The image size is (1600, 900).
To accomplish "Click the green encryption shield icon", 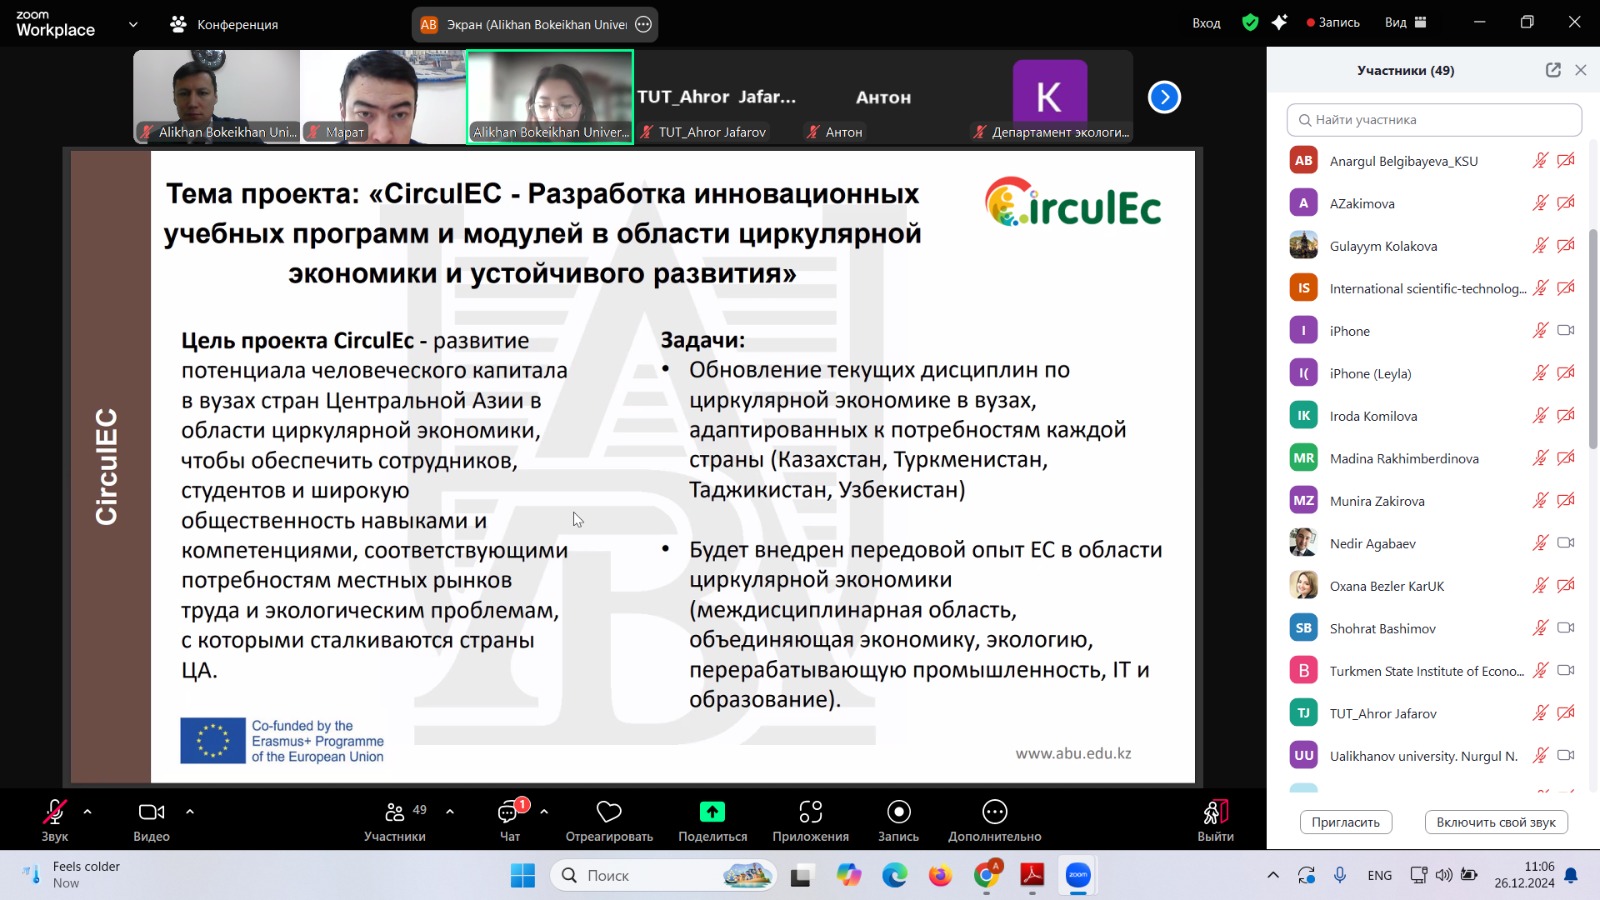I will coord(1250,22).
